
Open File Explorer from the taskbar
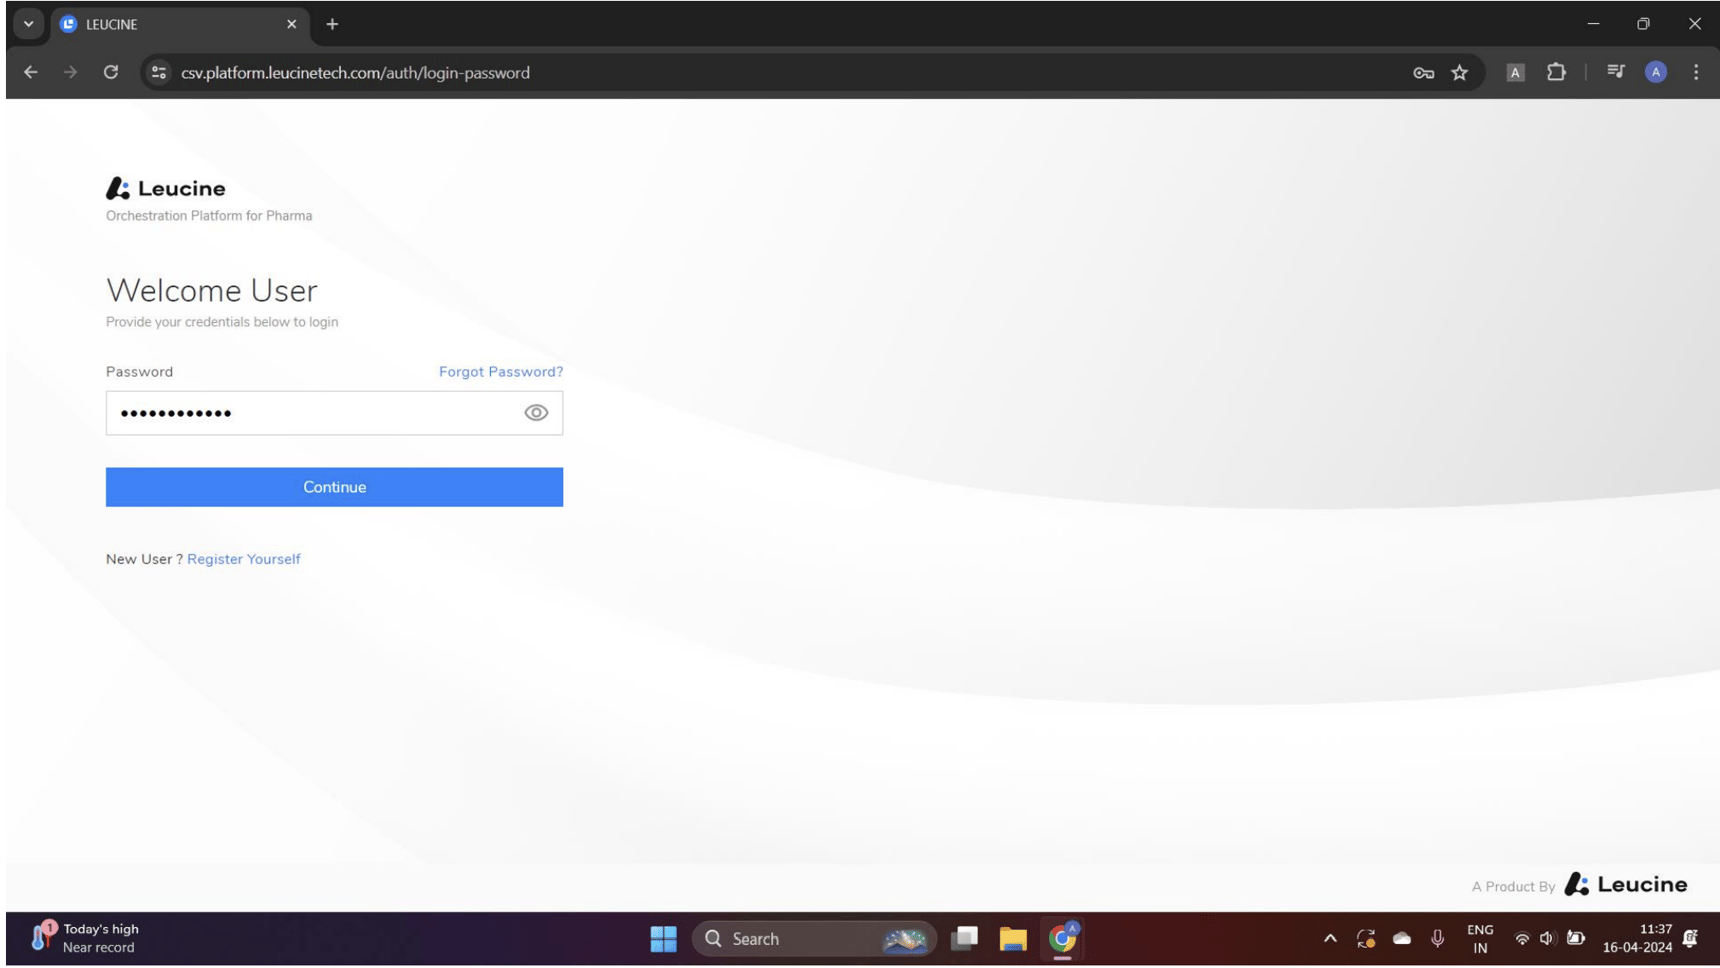coord(1013,939)
